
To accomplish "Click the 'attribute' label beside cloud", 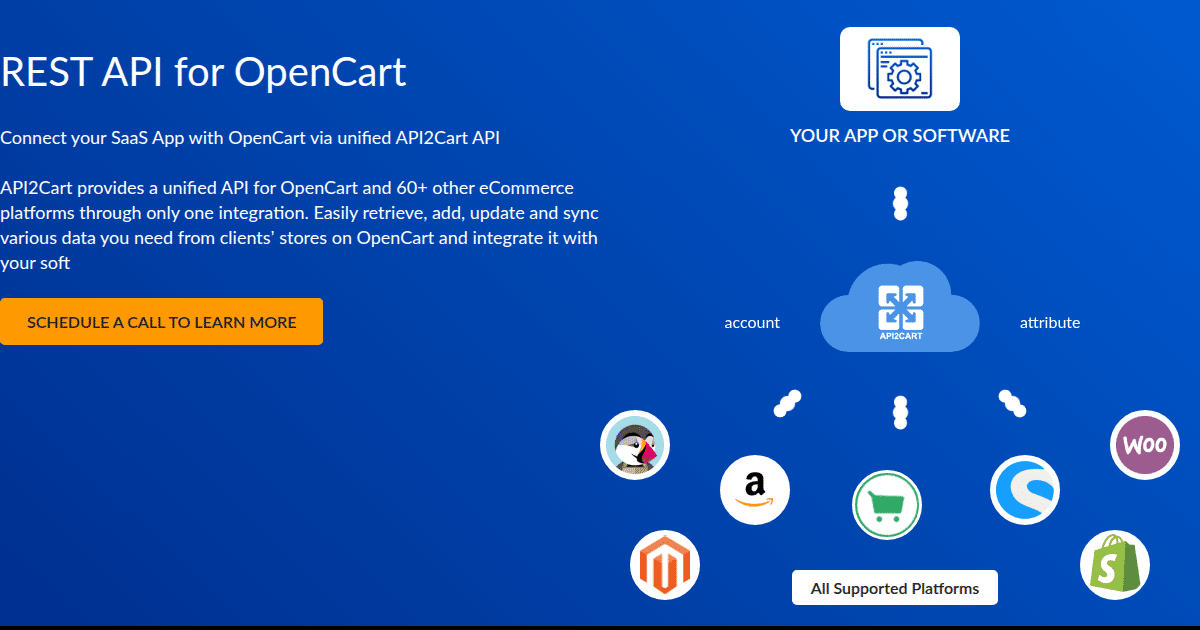I will pos(1050,322).
